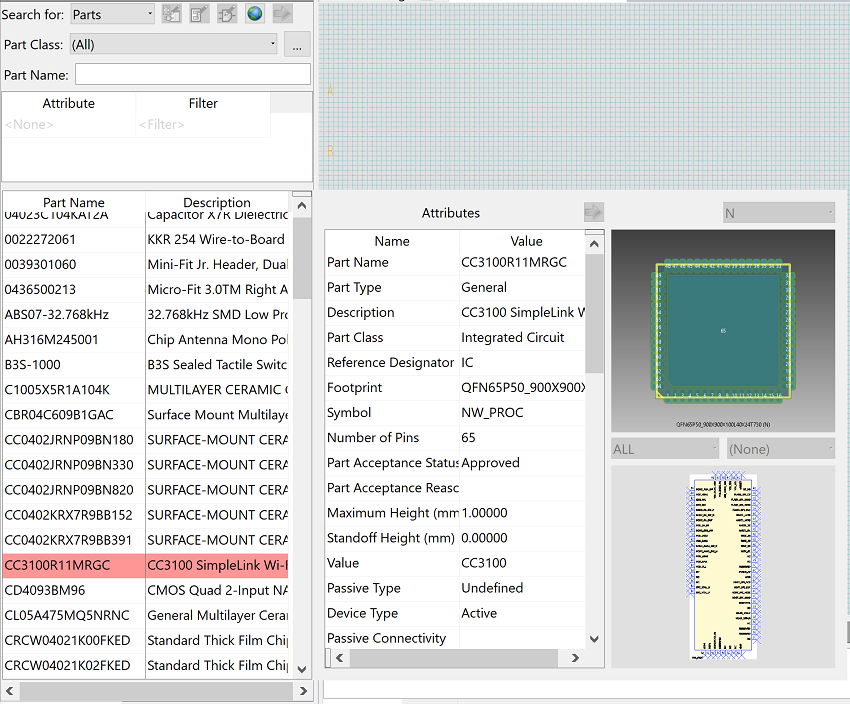
Task: Open the N dropdown above footprint preview
Action: coord(778,213)
